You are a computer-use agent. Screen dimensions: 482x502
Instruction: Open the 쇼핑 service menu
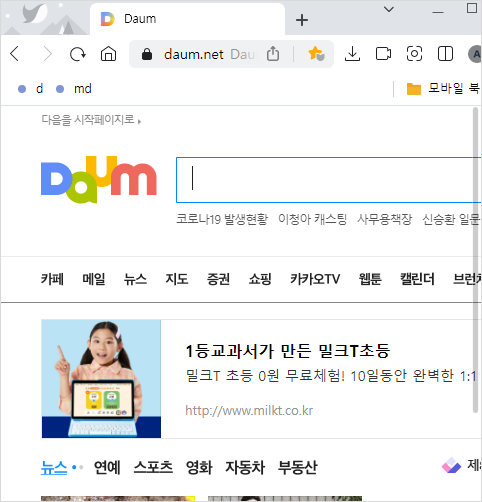coord(260,279)
